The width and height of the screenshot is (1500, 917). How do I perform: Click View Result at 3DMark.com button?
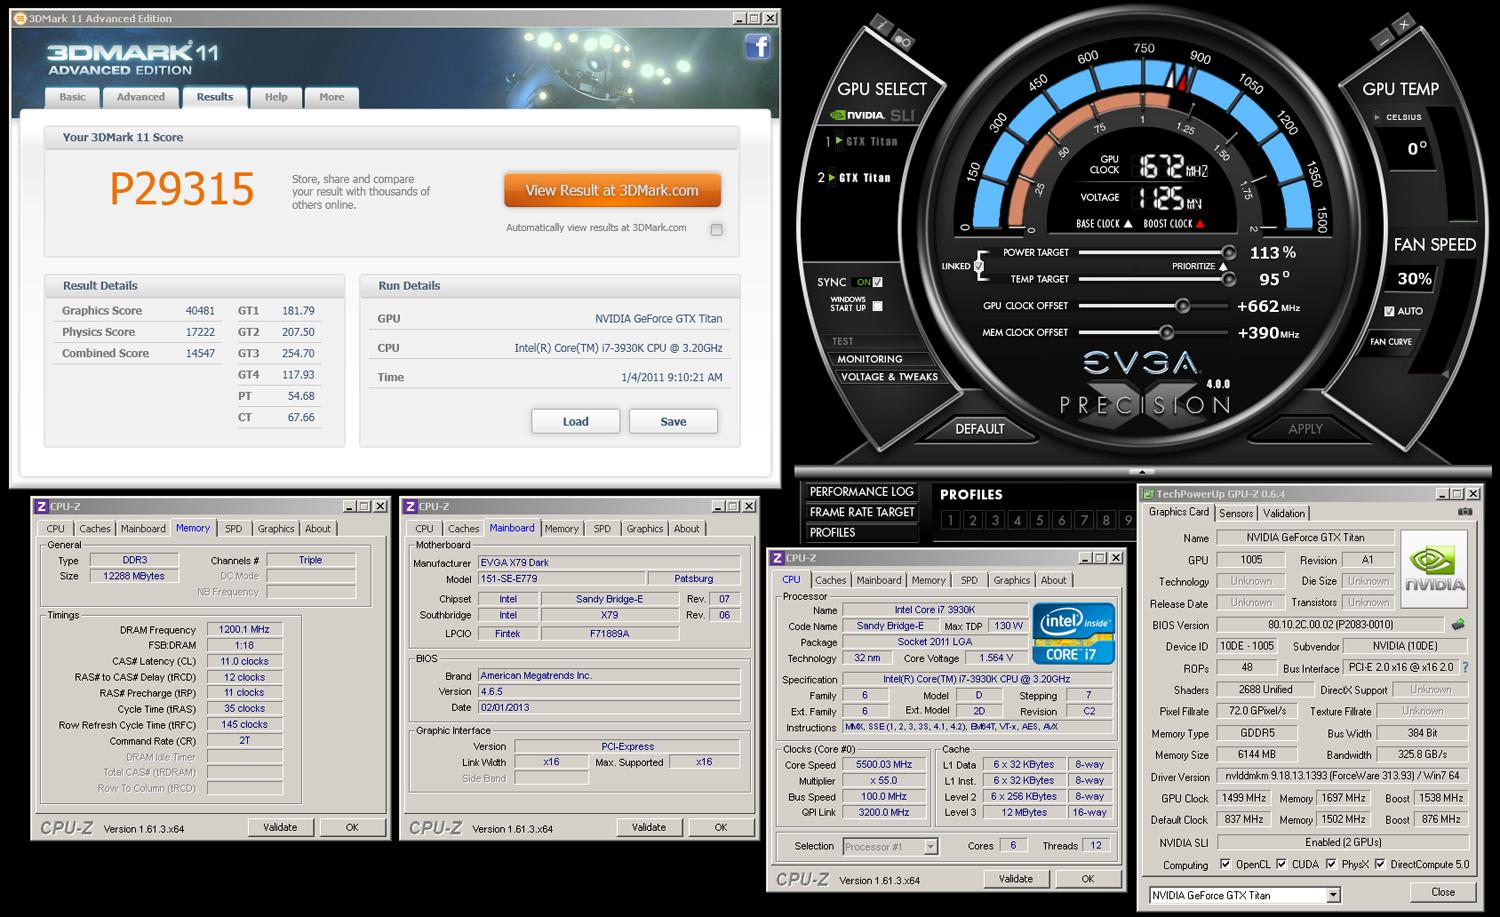pos(612,190)
